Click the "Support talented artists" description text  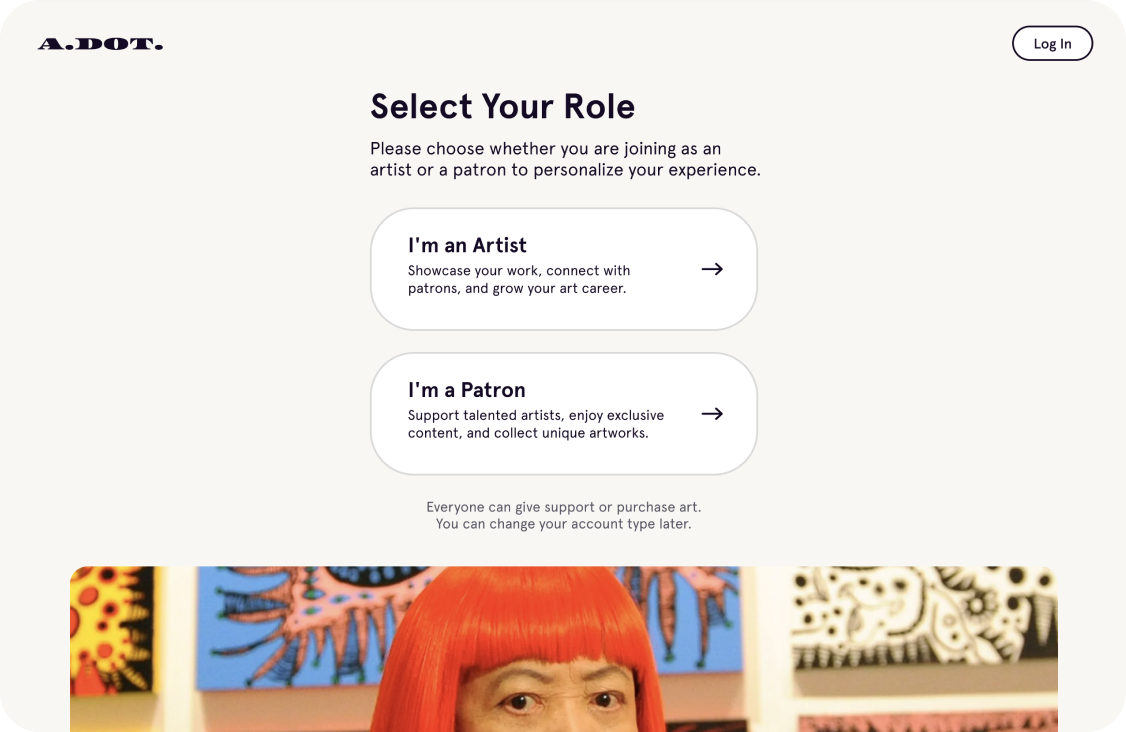[535, 424]
